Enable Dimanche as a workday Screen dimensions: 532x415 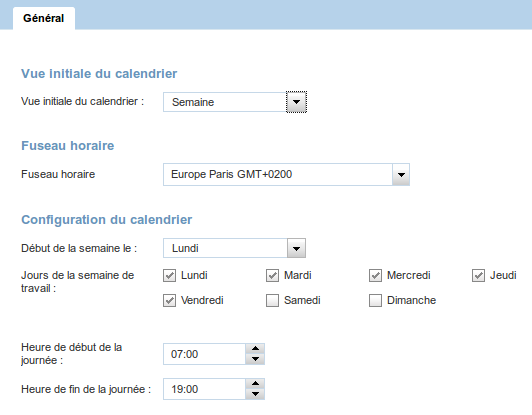click(x=375, y=301)
